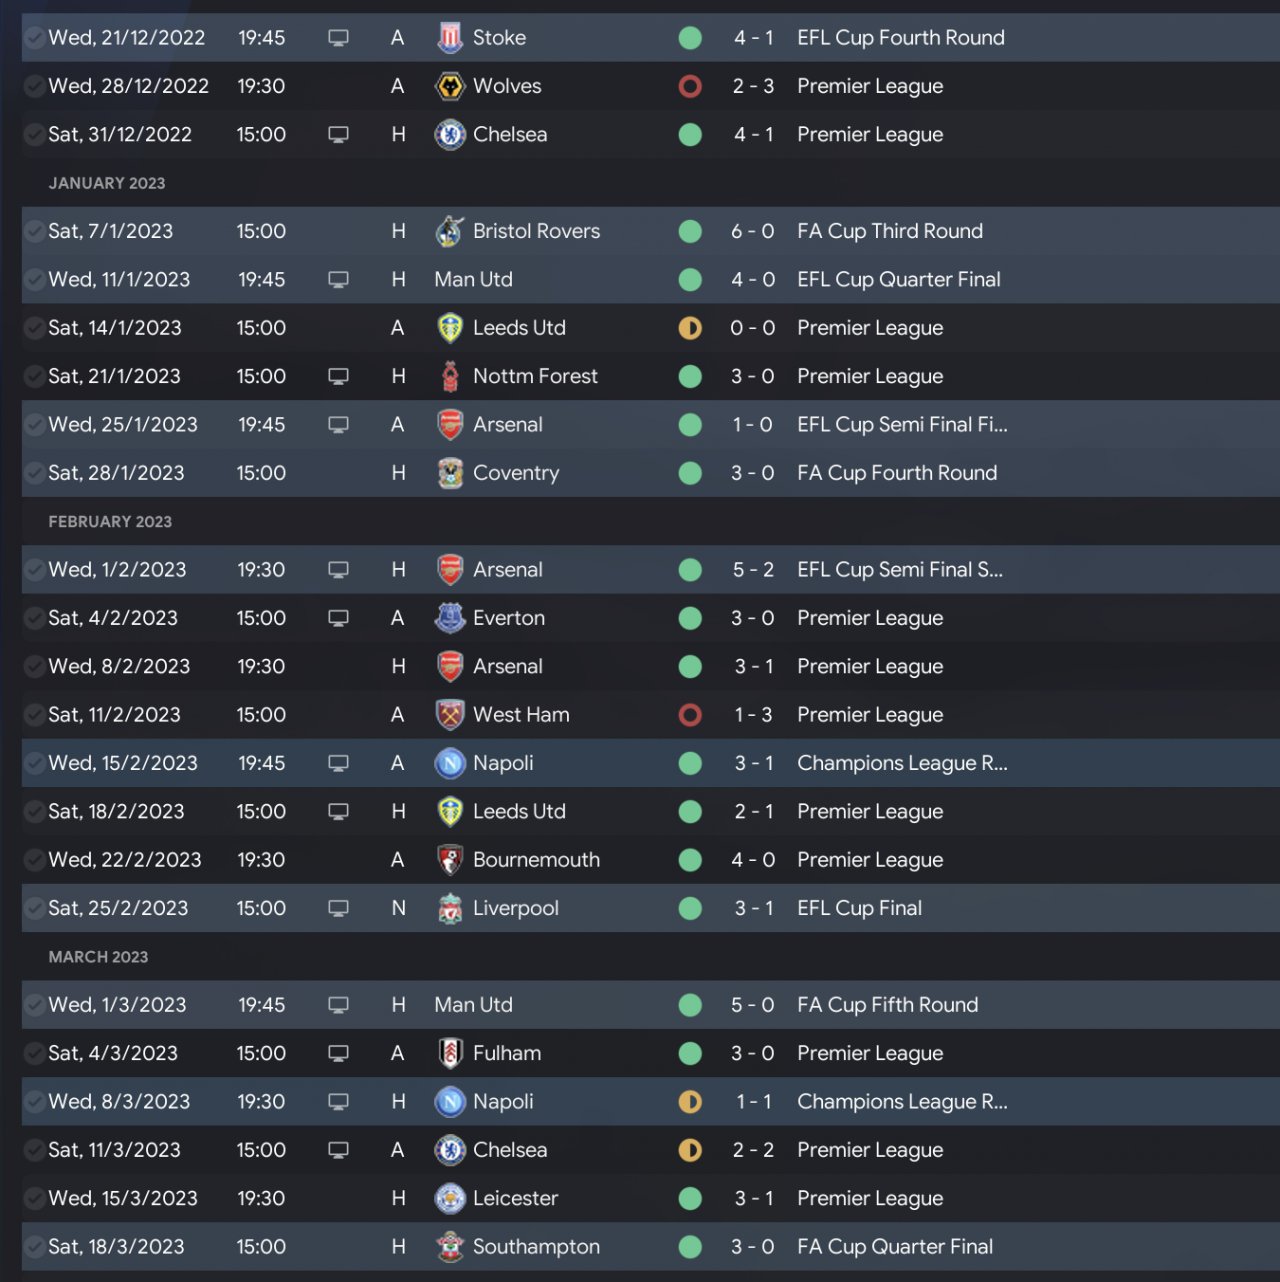This screenshot has height=1282, width=1280.
Task: Toggle the checkmark beside Wed, 15/3/2023 fixture
Action: point(35,1198)
